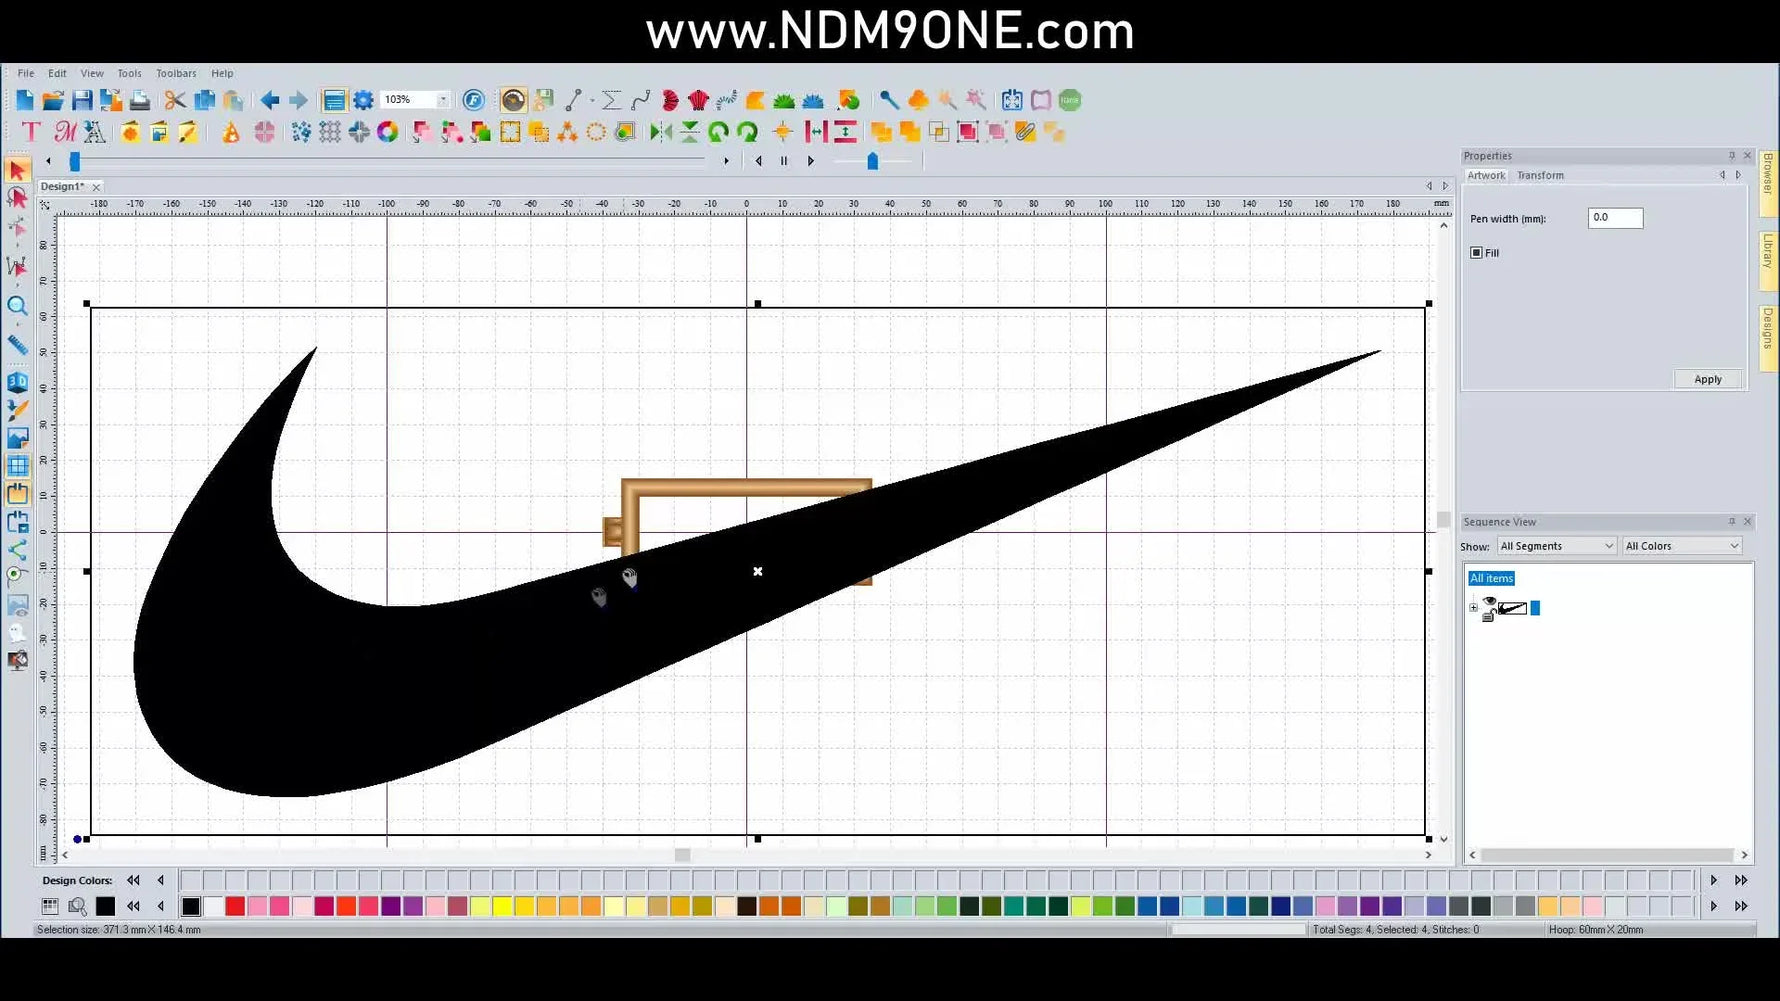This screenshot has height=1001, width=1780.
Task: Skip to last design colors page
Action: (x=1741, y=880)
